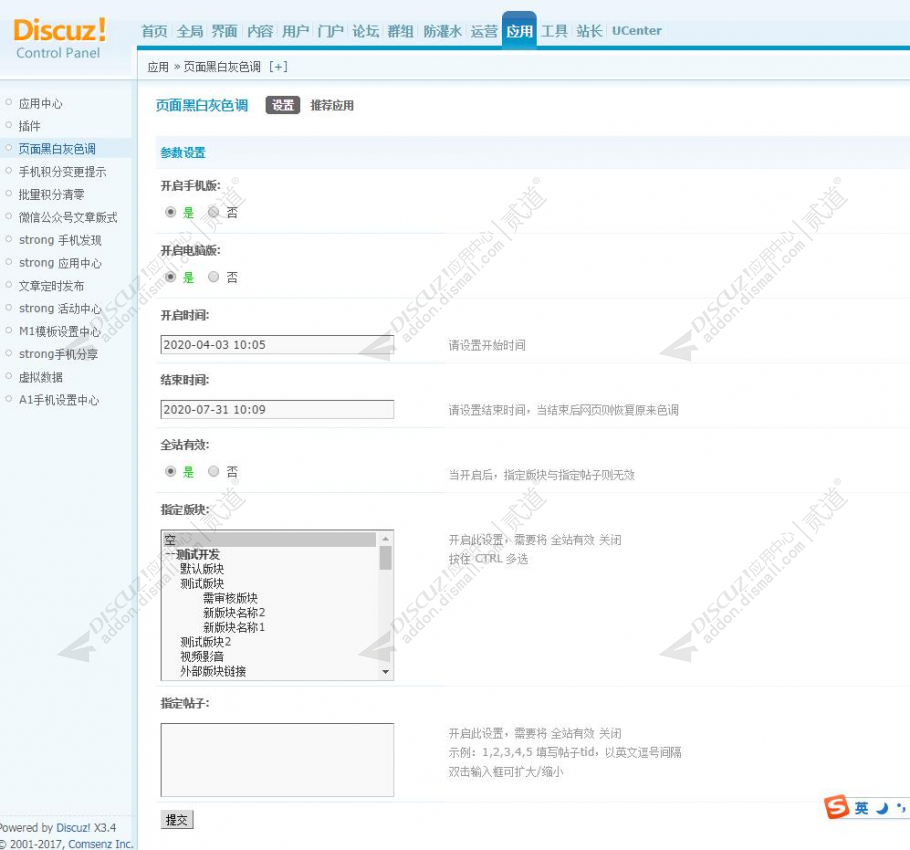Click the Discuz! link in the footer
Screen dimensions: 910x850
(73, 827)
